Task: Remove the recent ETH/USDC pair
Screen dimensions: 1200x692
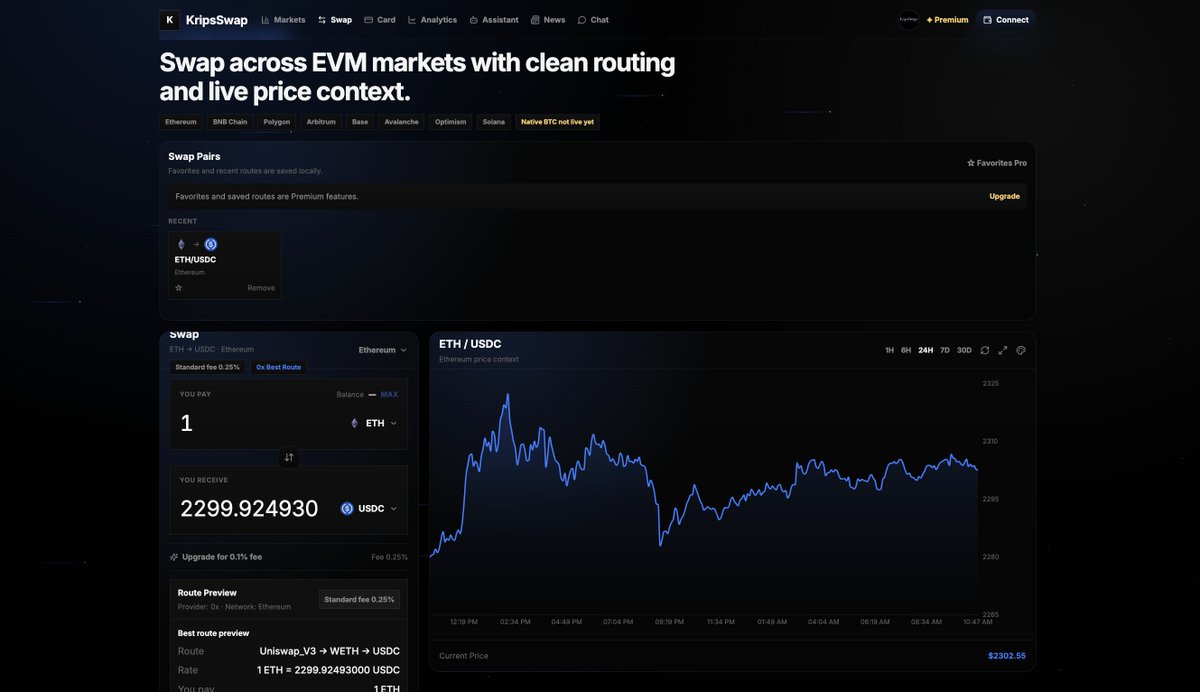Action: (x=261, y=288)
